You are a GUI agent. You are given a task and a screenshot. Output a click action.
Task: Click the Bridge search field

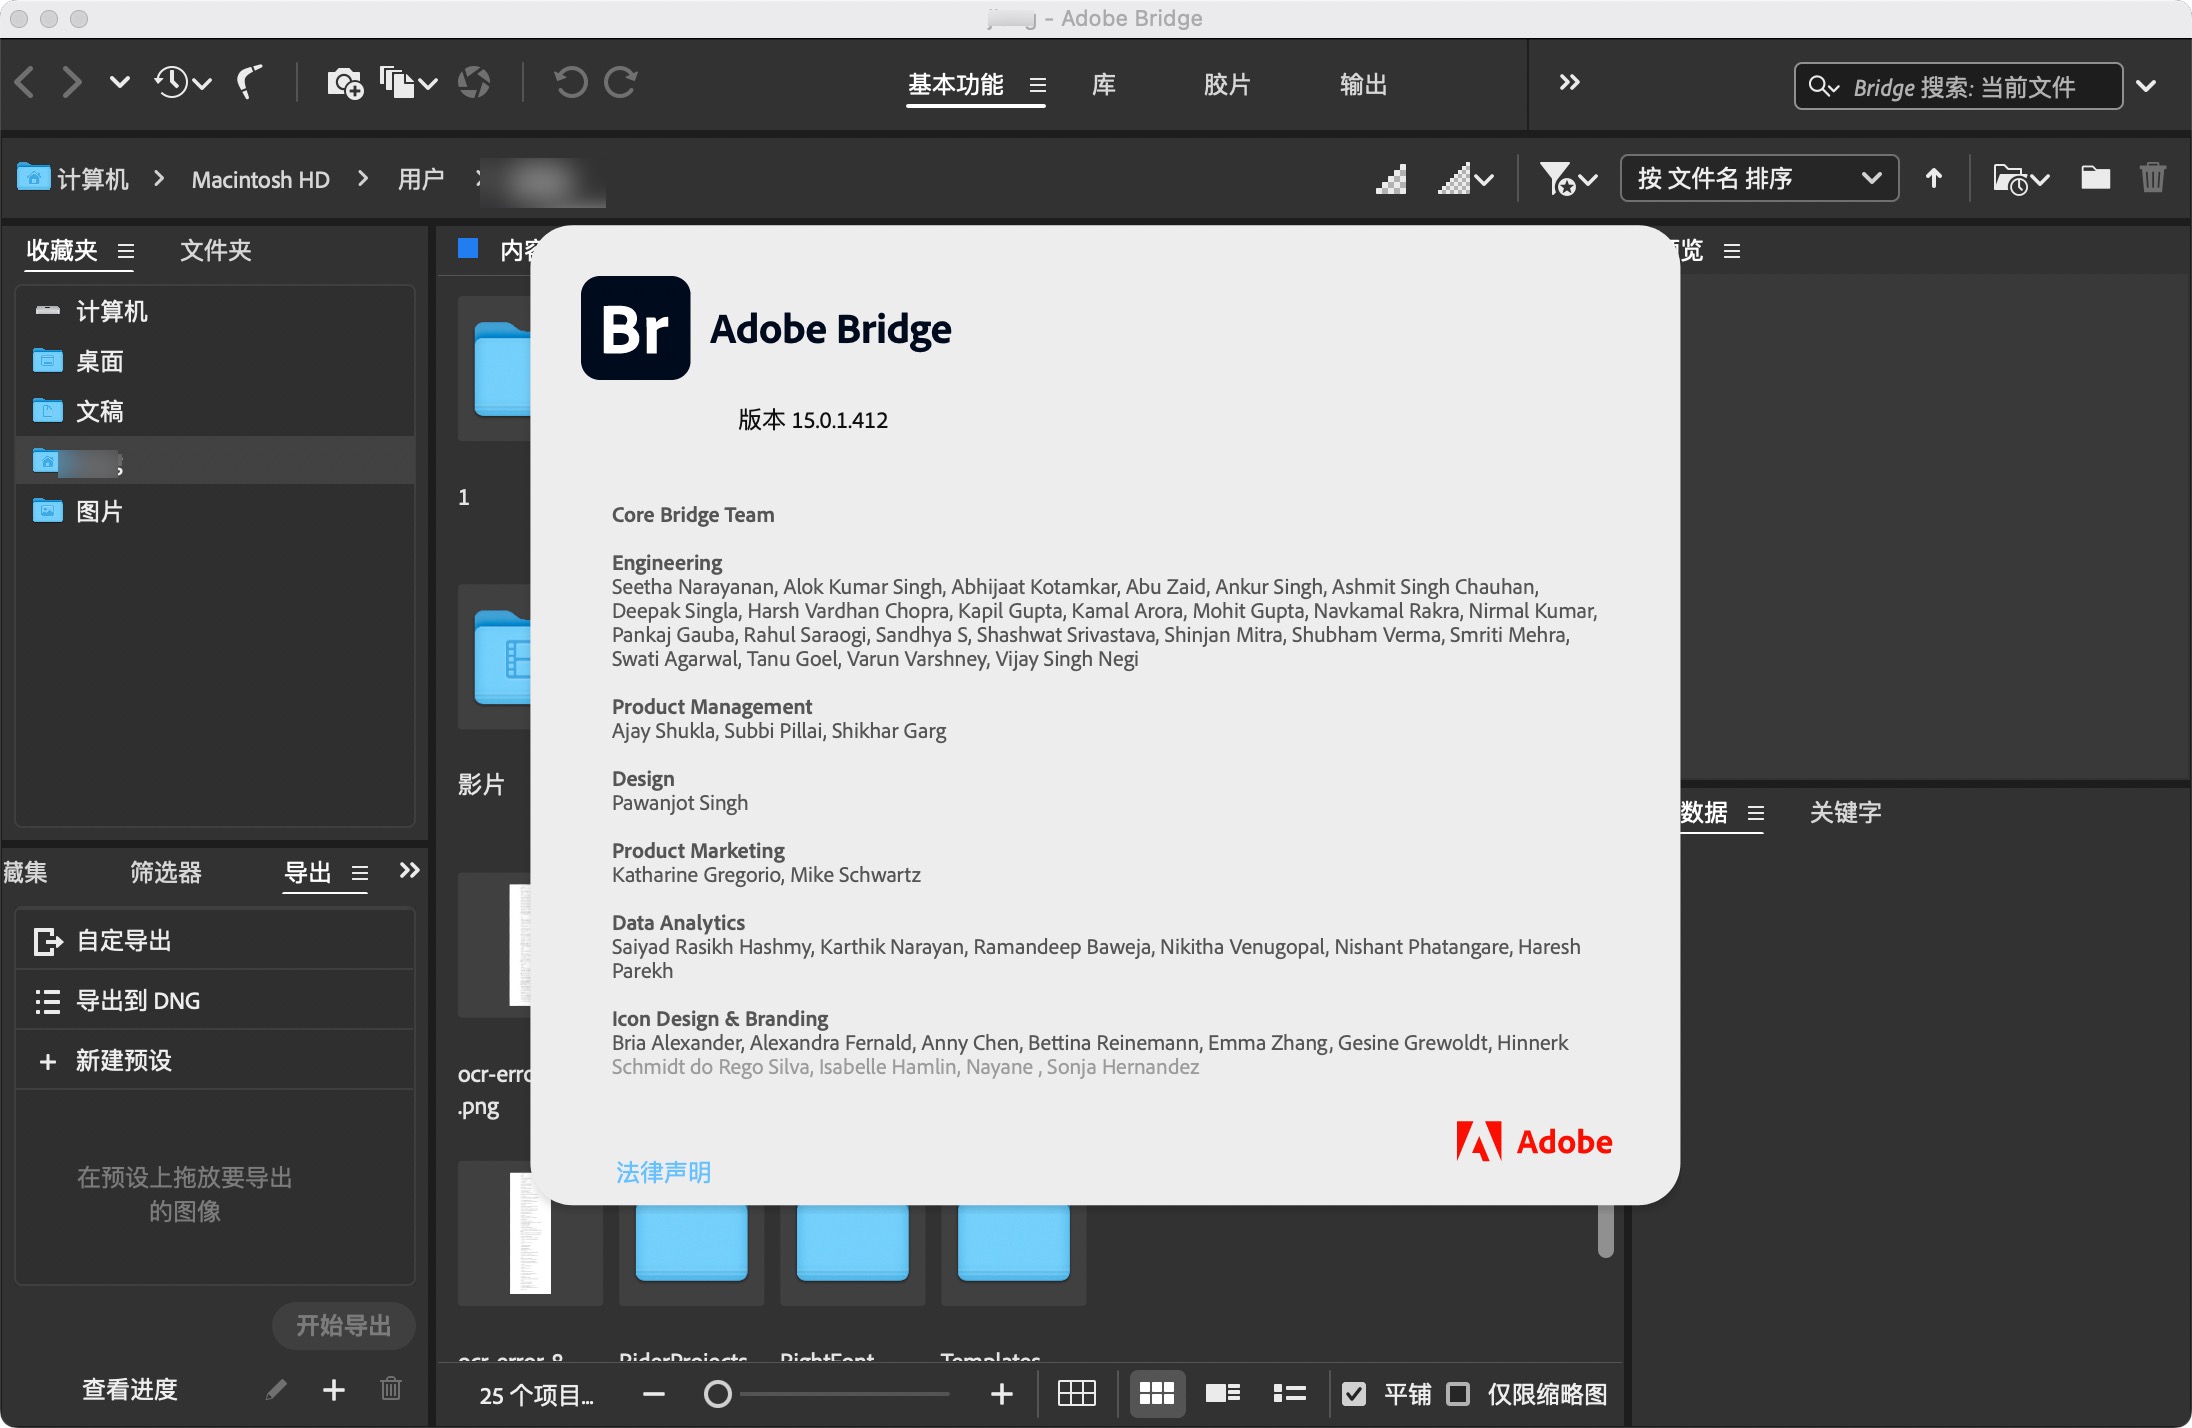click(1958, 87)
